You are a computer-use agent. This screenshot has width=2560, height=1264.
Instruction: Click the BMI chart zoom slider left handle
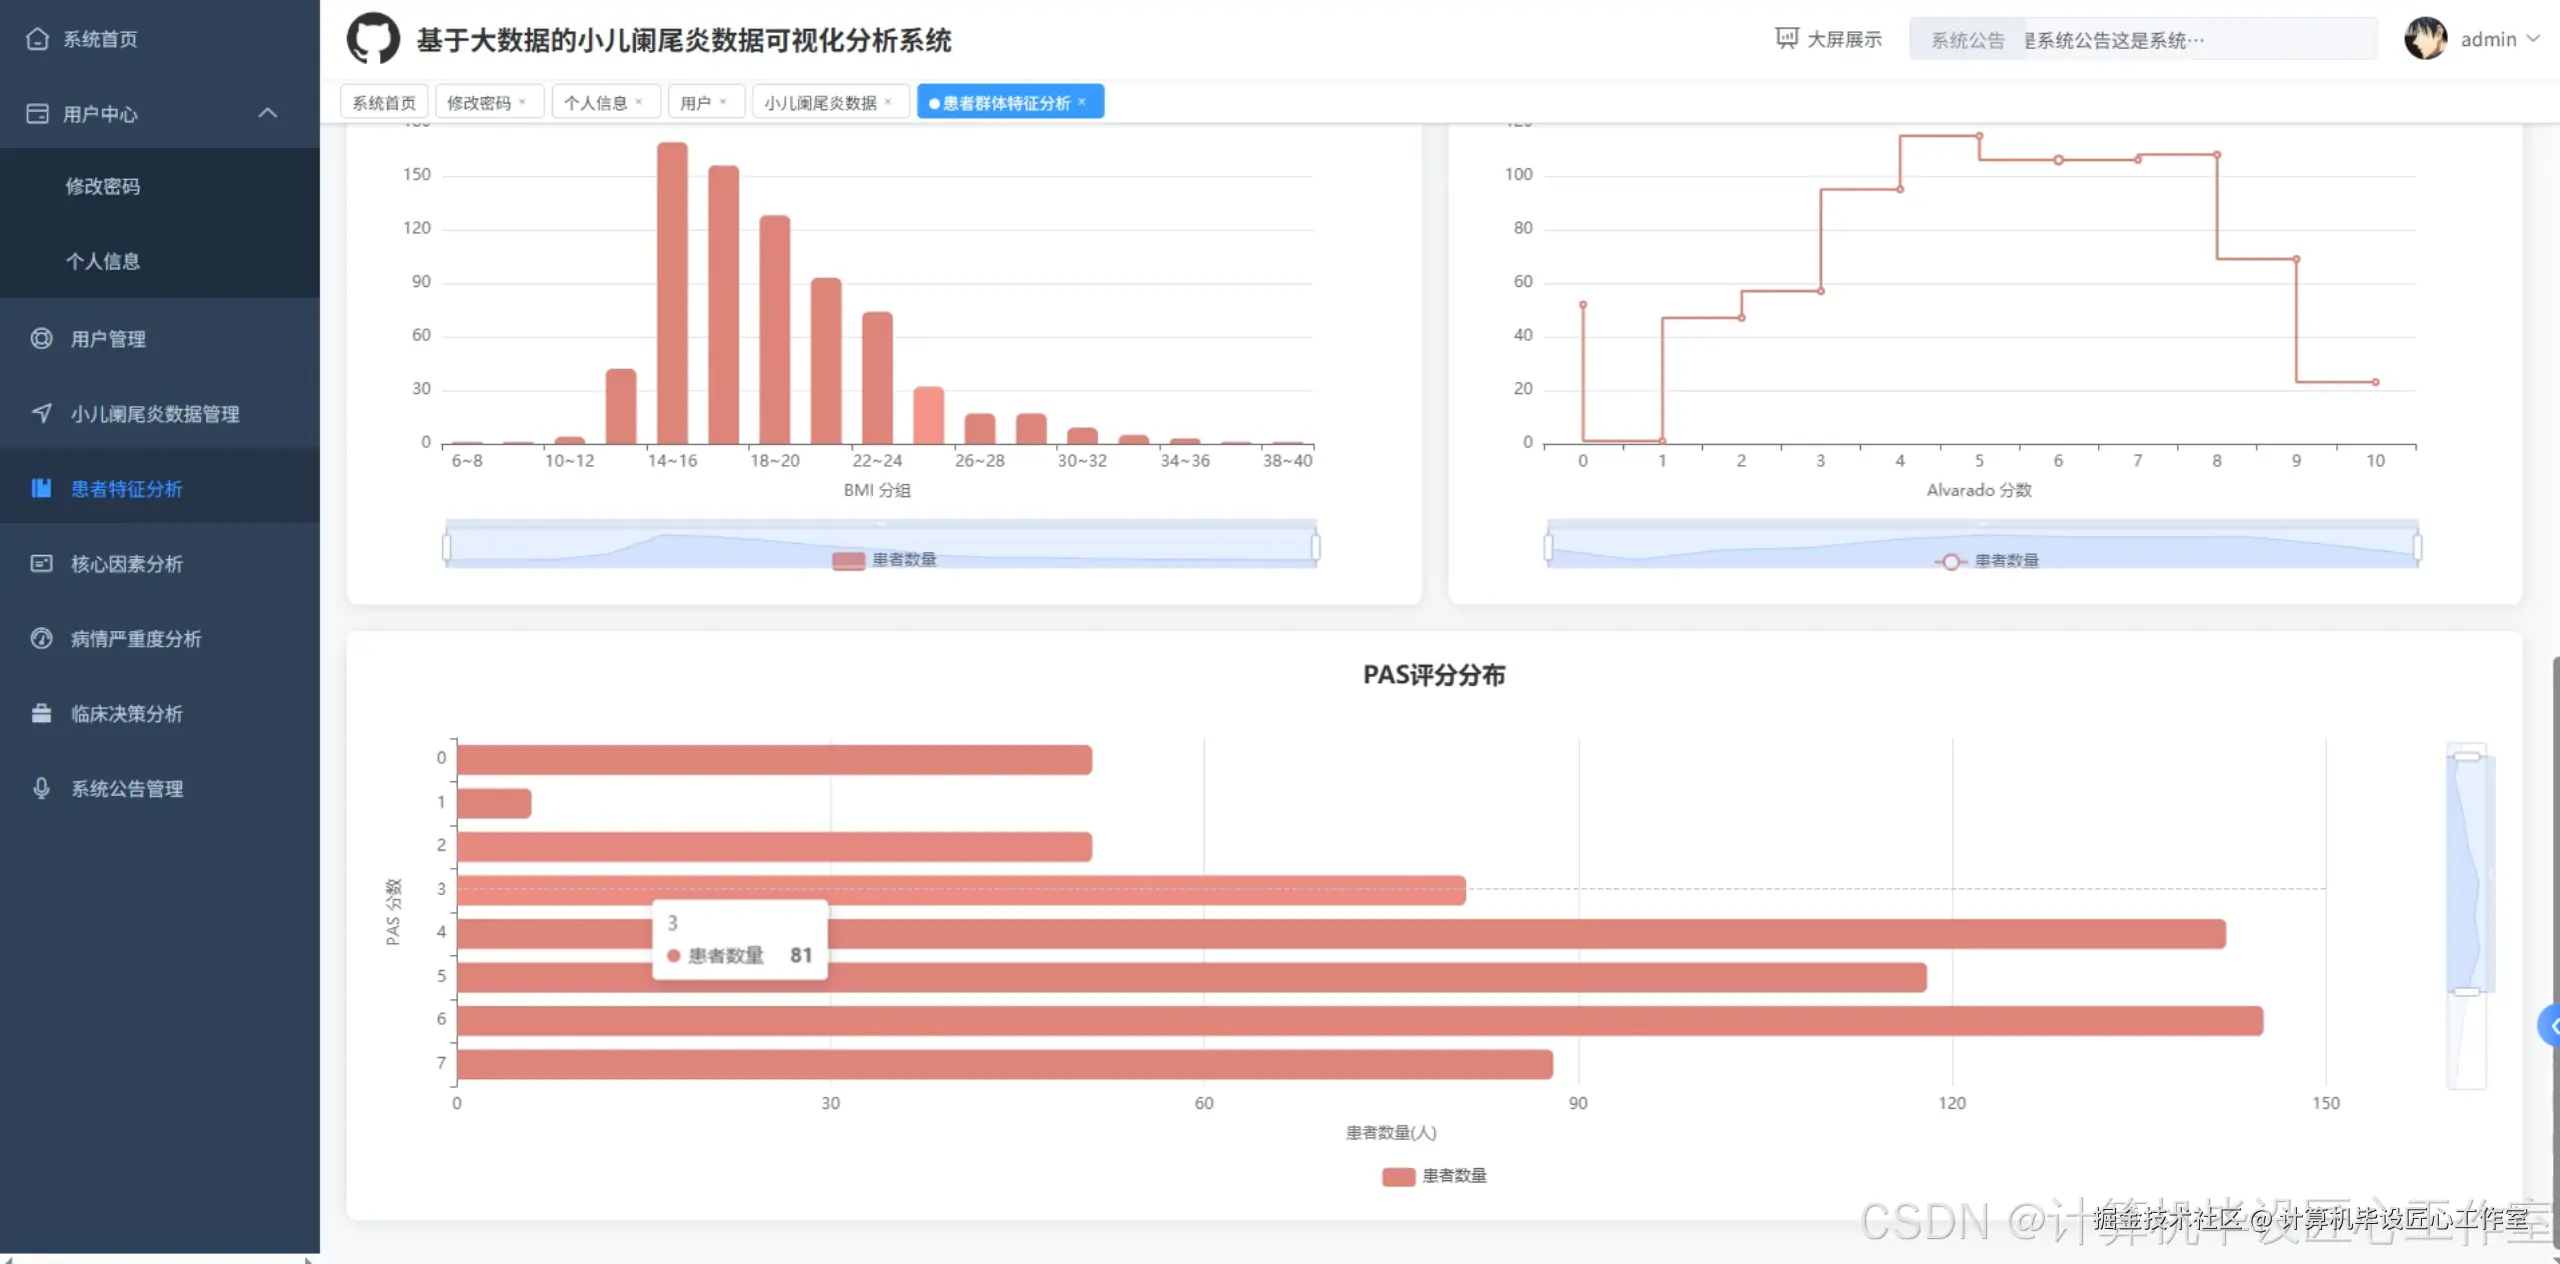[x=446, y=547]
